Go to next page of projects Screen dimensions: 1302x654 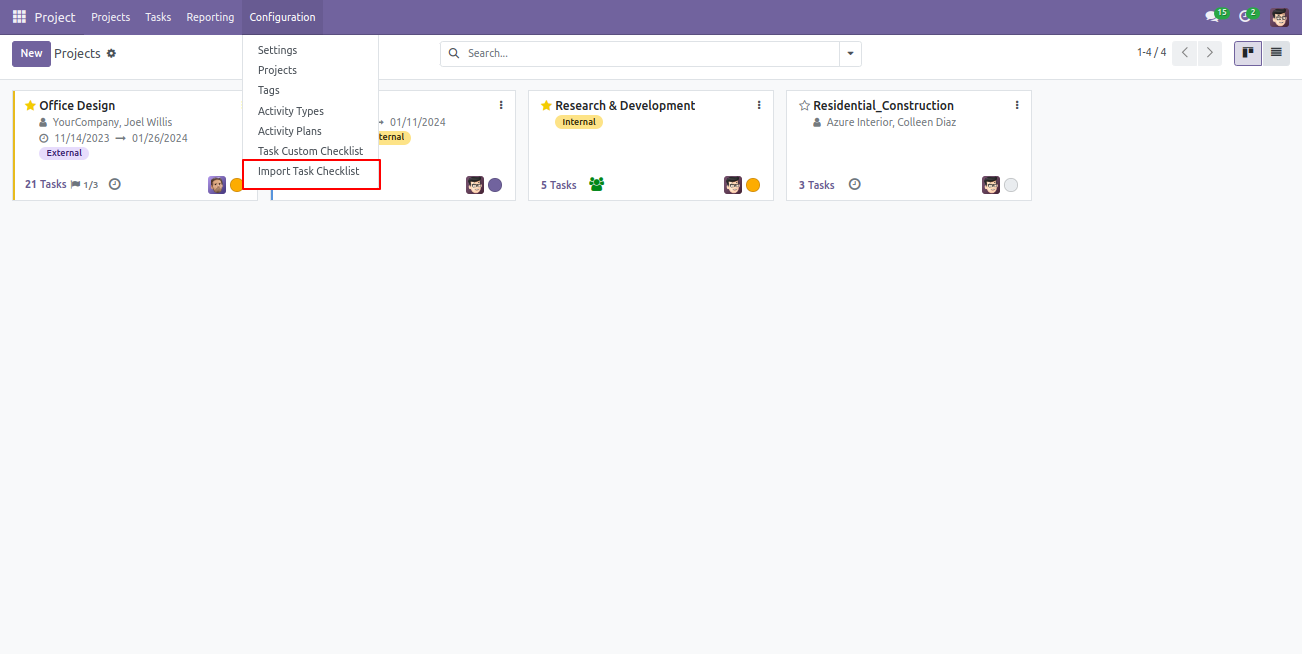(x=1210, y=53)
